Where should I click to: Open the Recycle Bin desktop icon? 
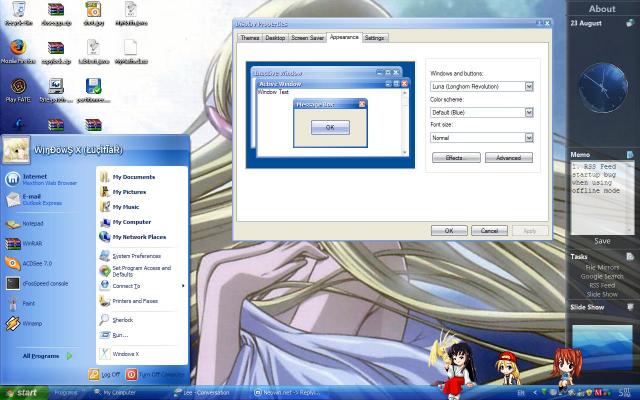18,13
